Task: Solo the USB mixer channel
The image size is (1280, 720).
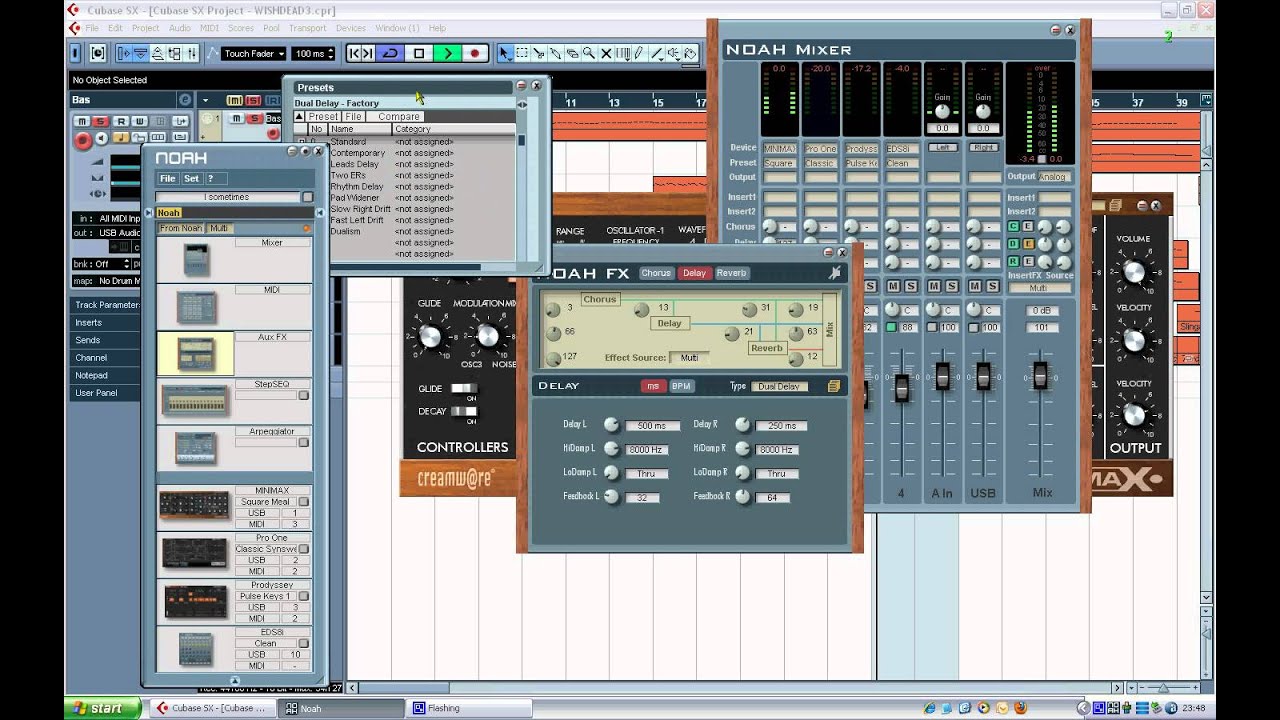Action: 993,286
